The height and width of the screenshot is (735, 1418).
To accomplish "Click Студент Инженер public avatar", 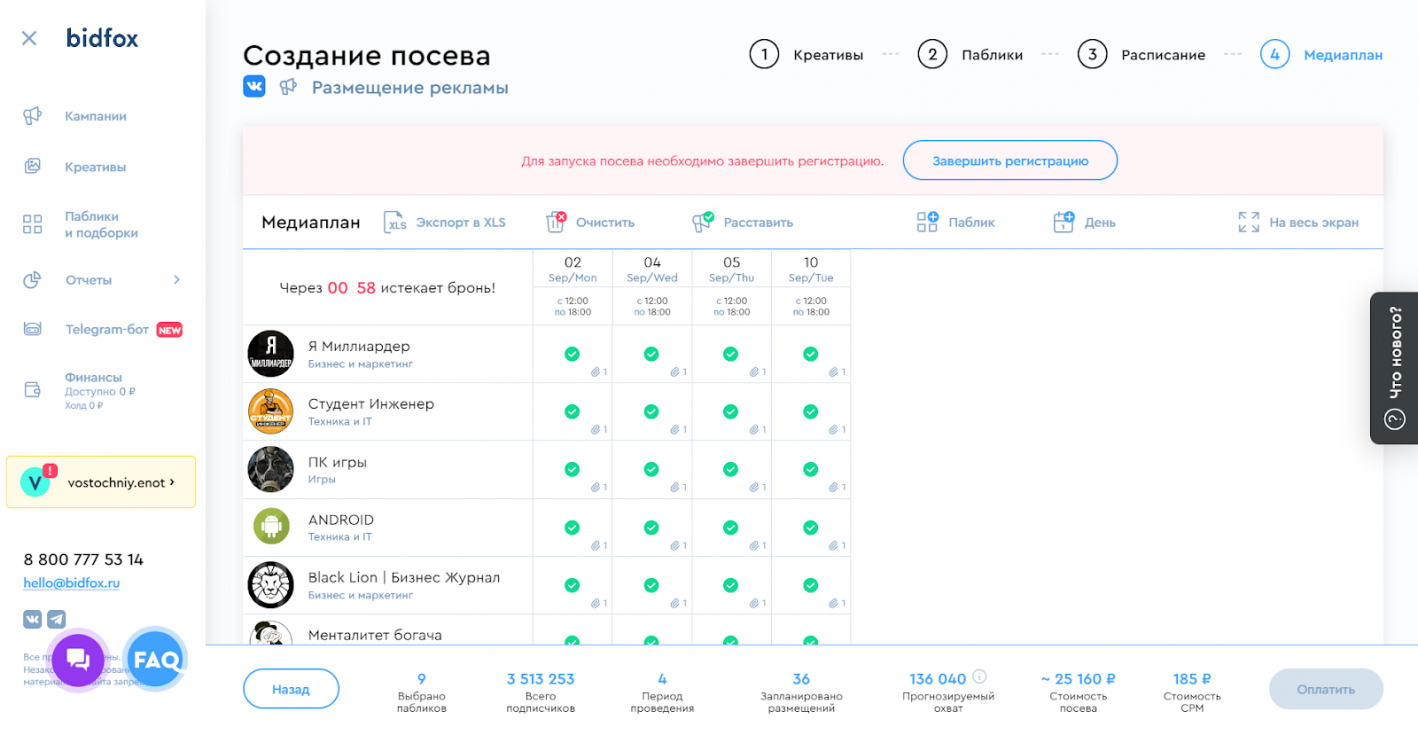I will [270, 411].
